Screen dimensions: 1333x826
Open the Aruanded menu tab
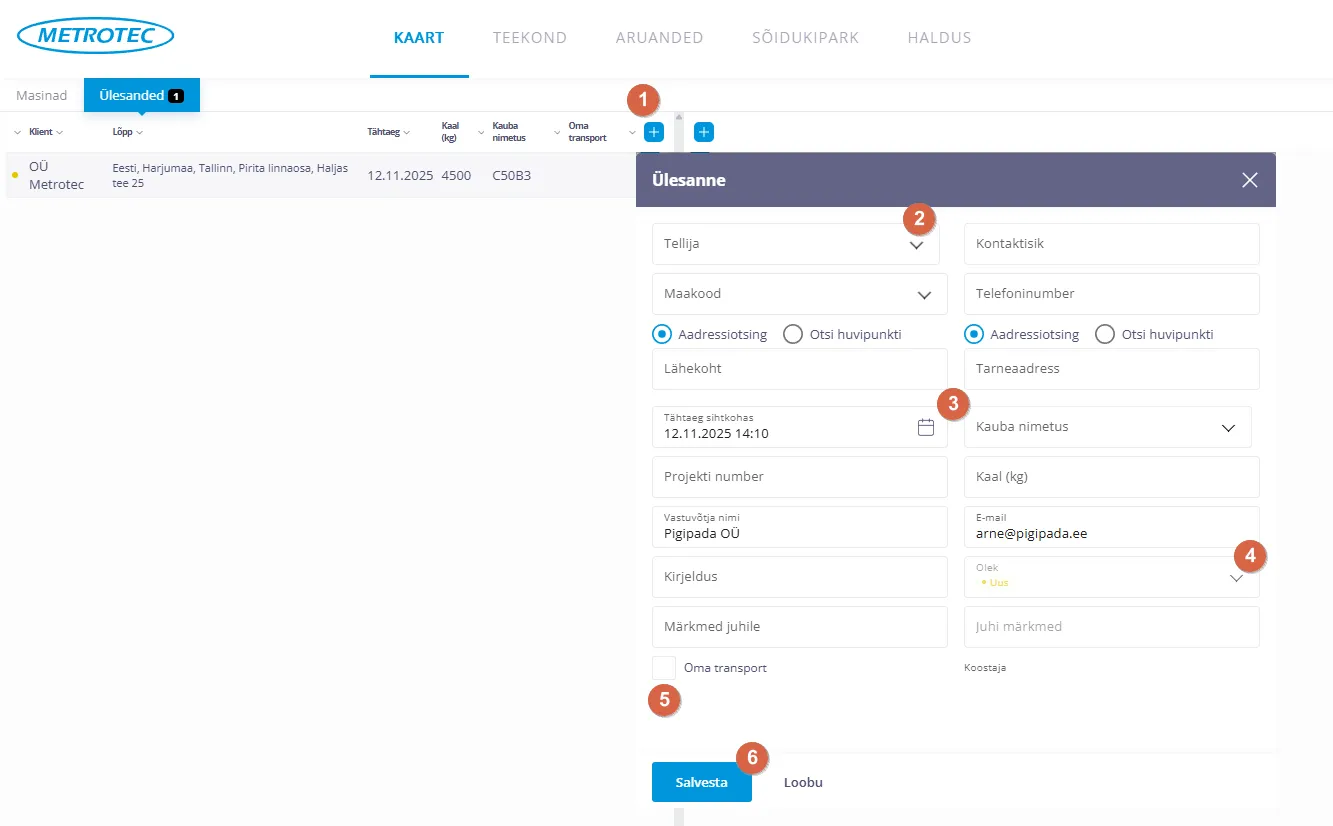(x=659, y=38)
